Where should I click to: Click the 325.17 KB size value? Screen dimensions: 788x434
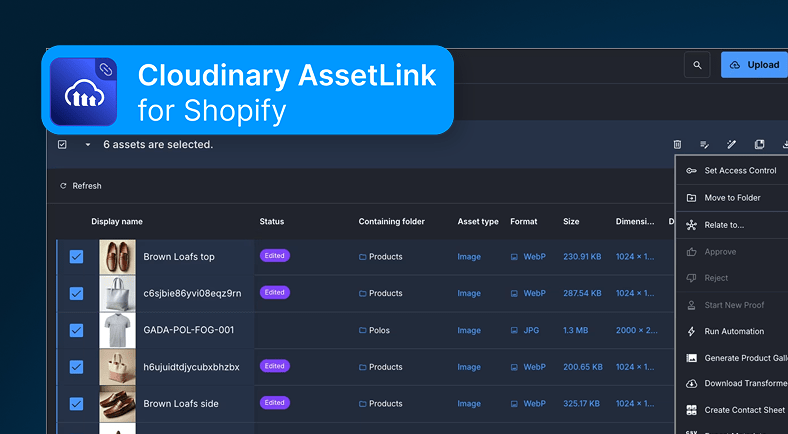coord(581,404)
